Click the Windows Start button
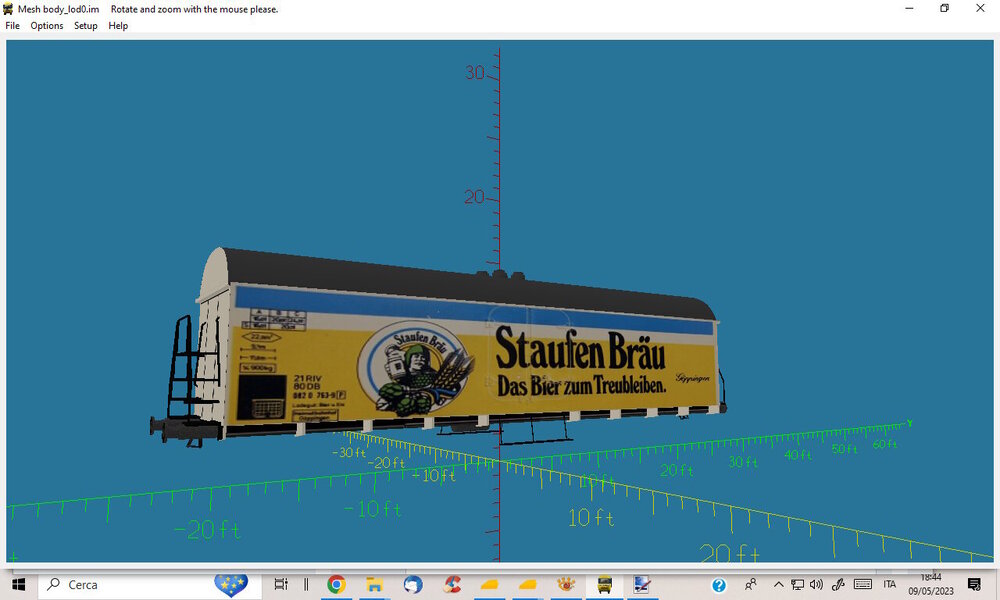This screenshot has width=1000, height=600. [18, 585]
